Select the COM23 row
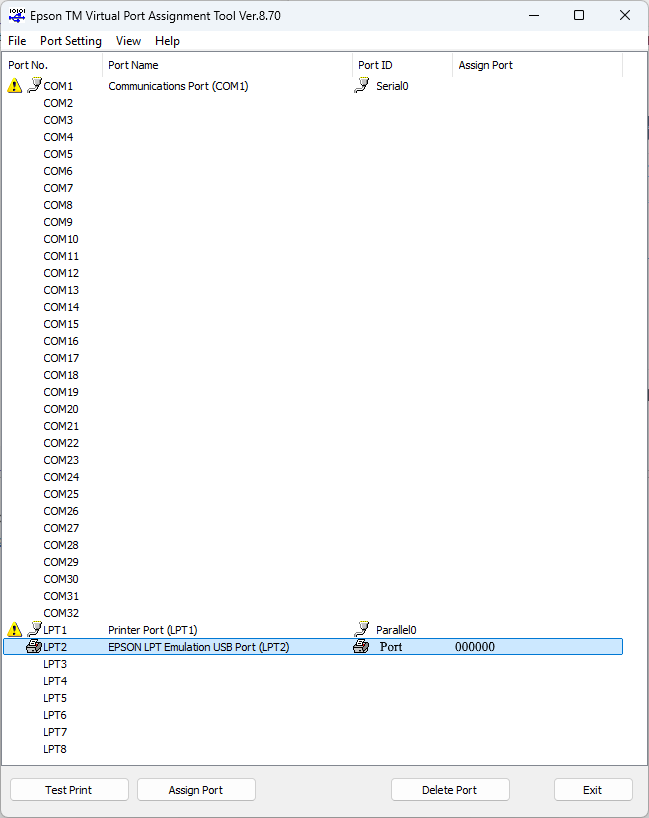The image size is (649, 818). click(x=61, y=460)
